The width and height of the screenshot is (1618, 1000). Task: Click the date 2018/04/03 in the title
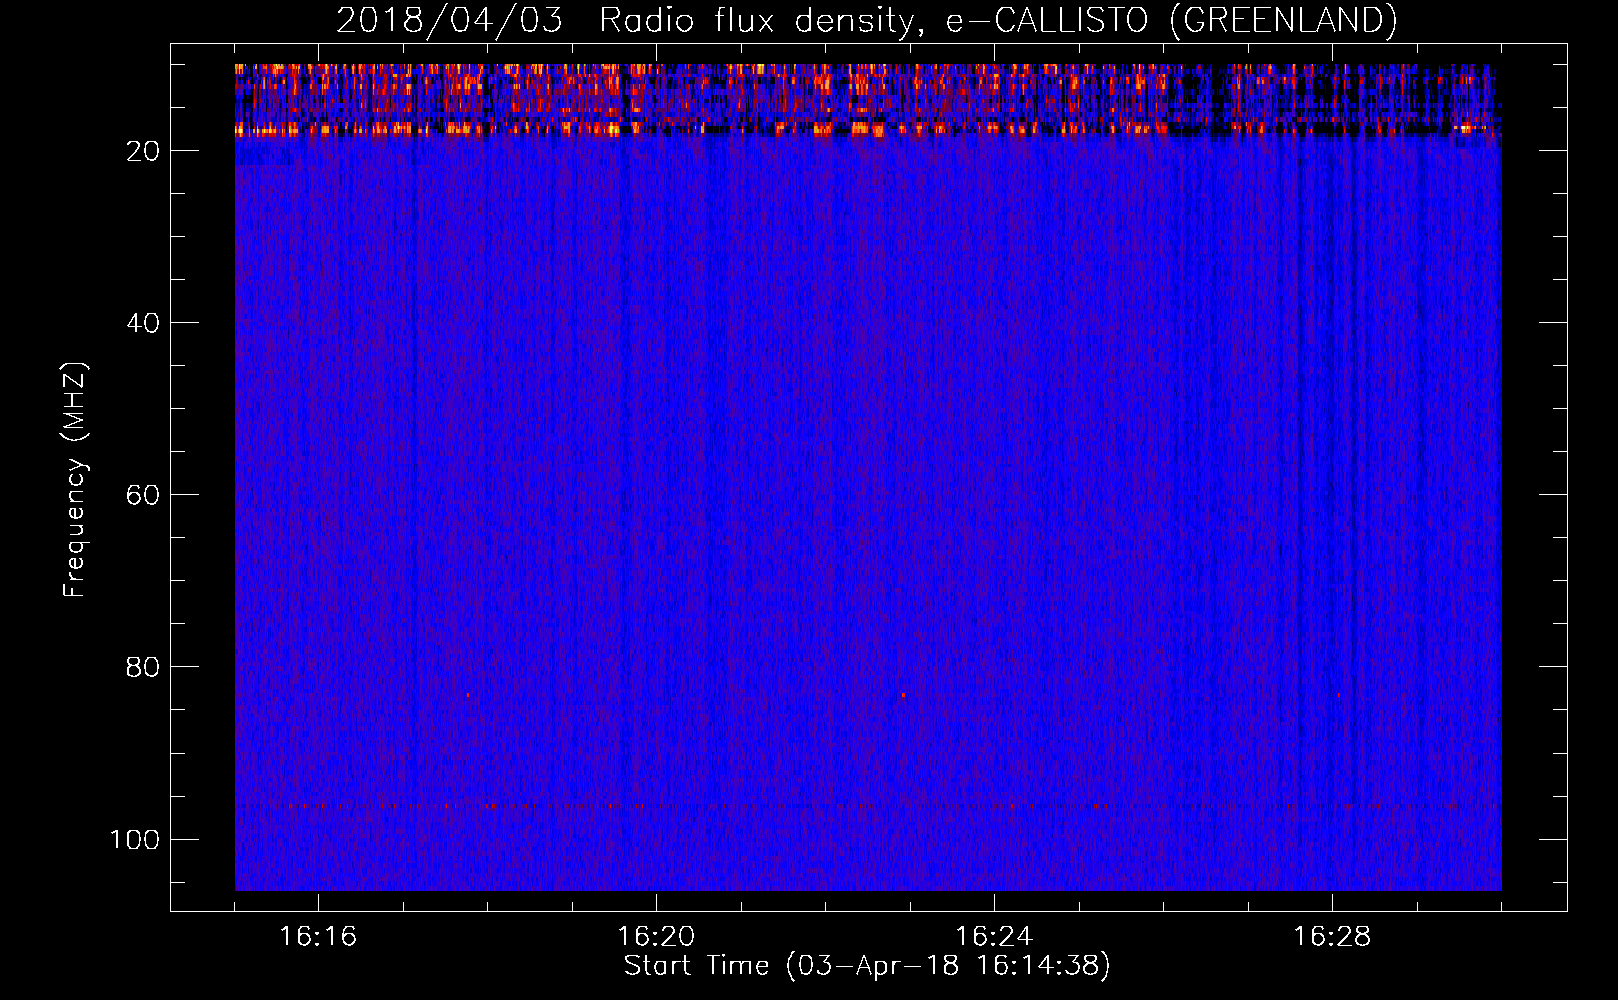click(x=449, y=20)
